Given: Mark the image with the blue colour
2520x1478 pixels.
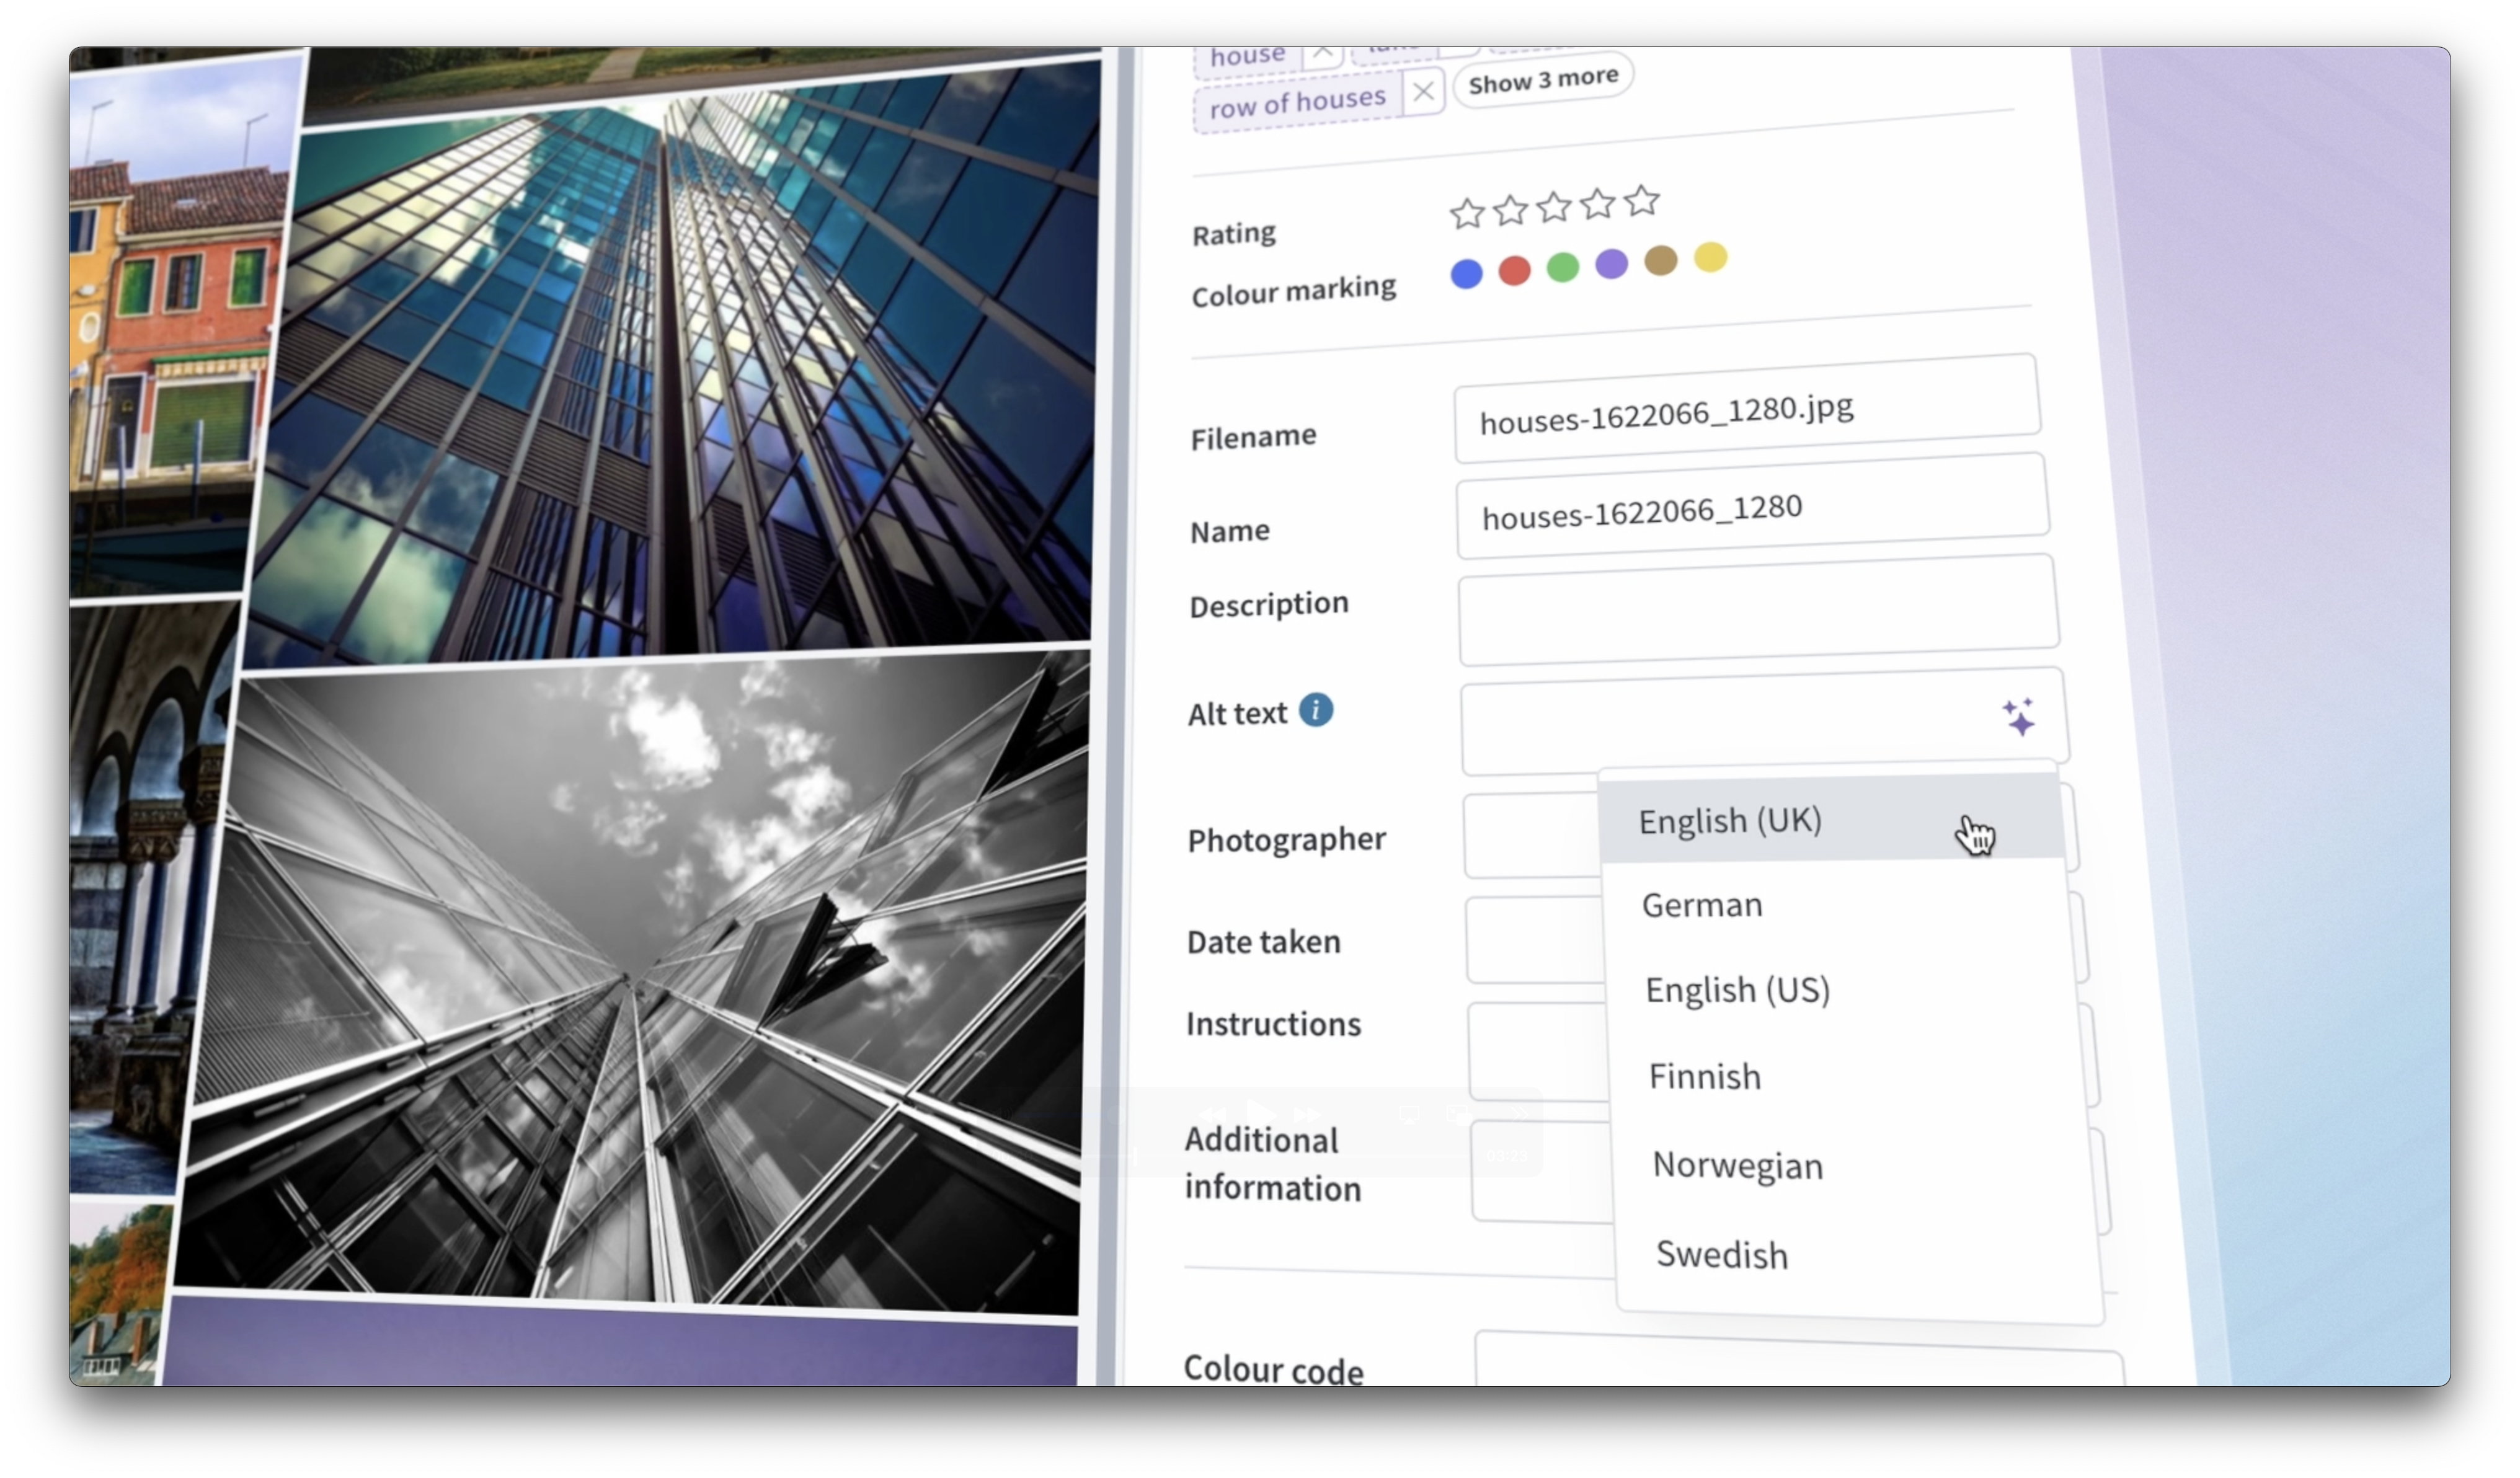Looking at the screenshot, I should [x=1466, y=274].
